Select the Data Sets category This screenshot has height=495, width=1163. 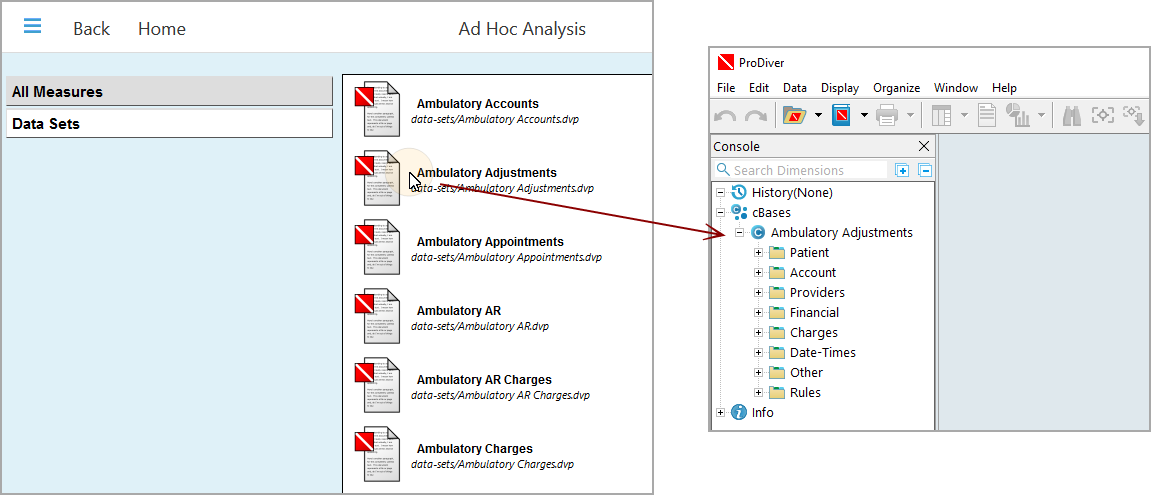coord(169,123)
